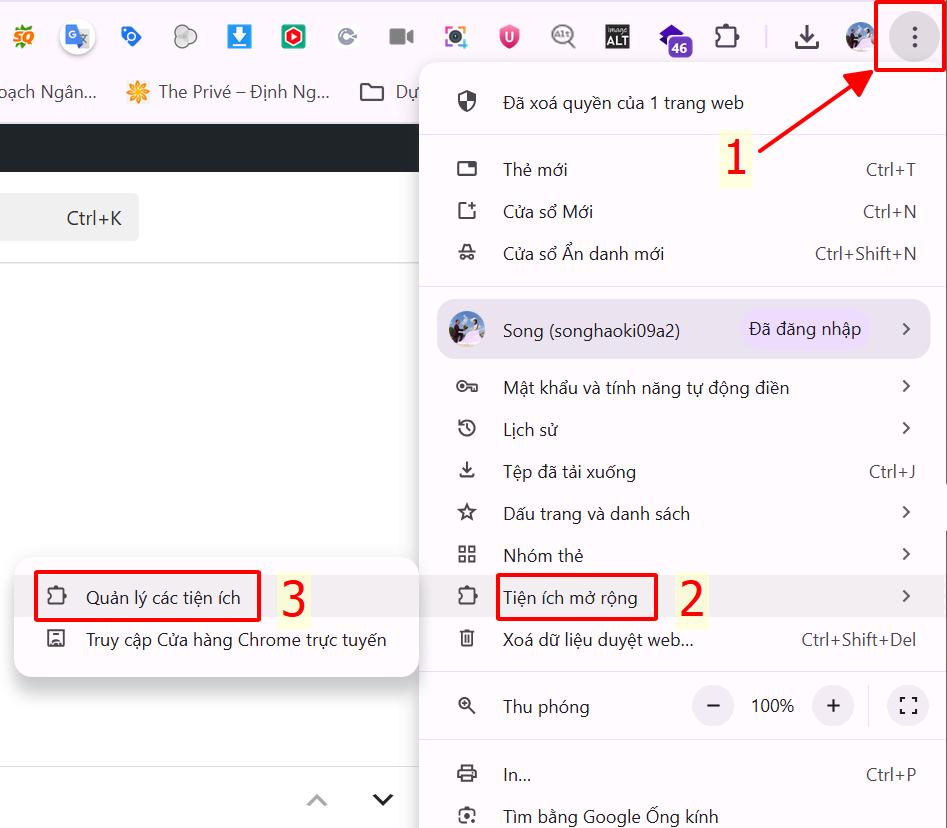Click the up chevron at page bottom
Image resolution: width=947 pixels, height=828 pixels.
pyautogui.click(x=316, y=801)
